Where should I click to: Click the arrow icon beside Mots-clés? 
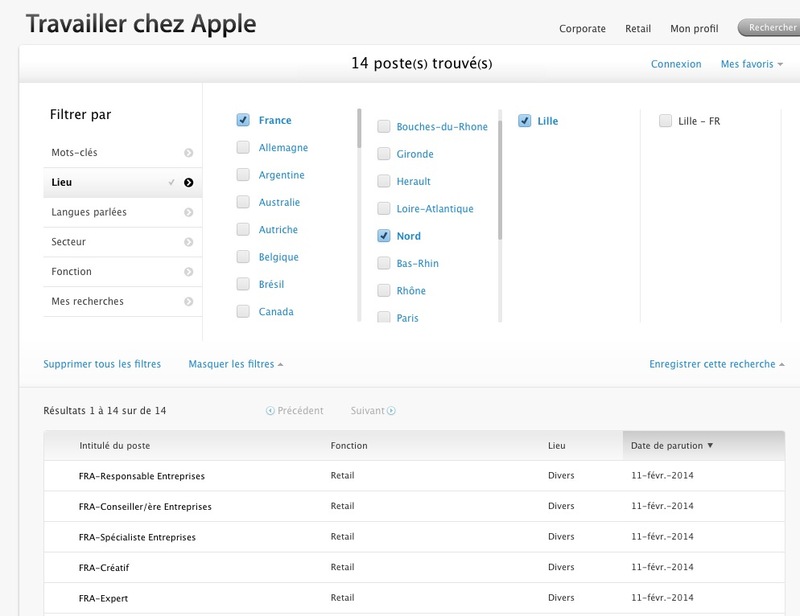[x=189, y=153]
